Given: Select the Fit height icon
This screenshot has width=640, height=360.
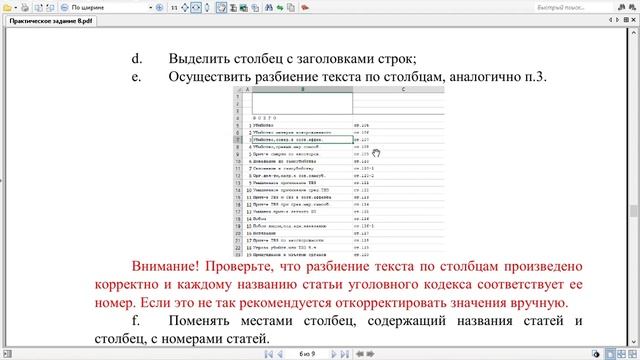Looking at the screenshot, I should click(207, 7).
